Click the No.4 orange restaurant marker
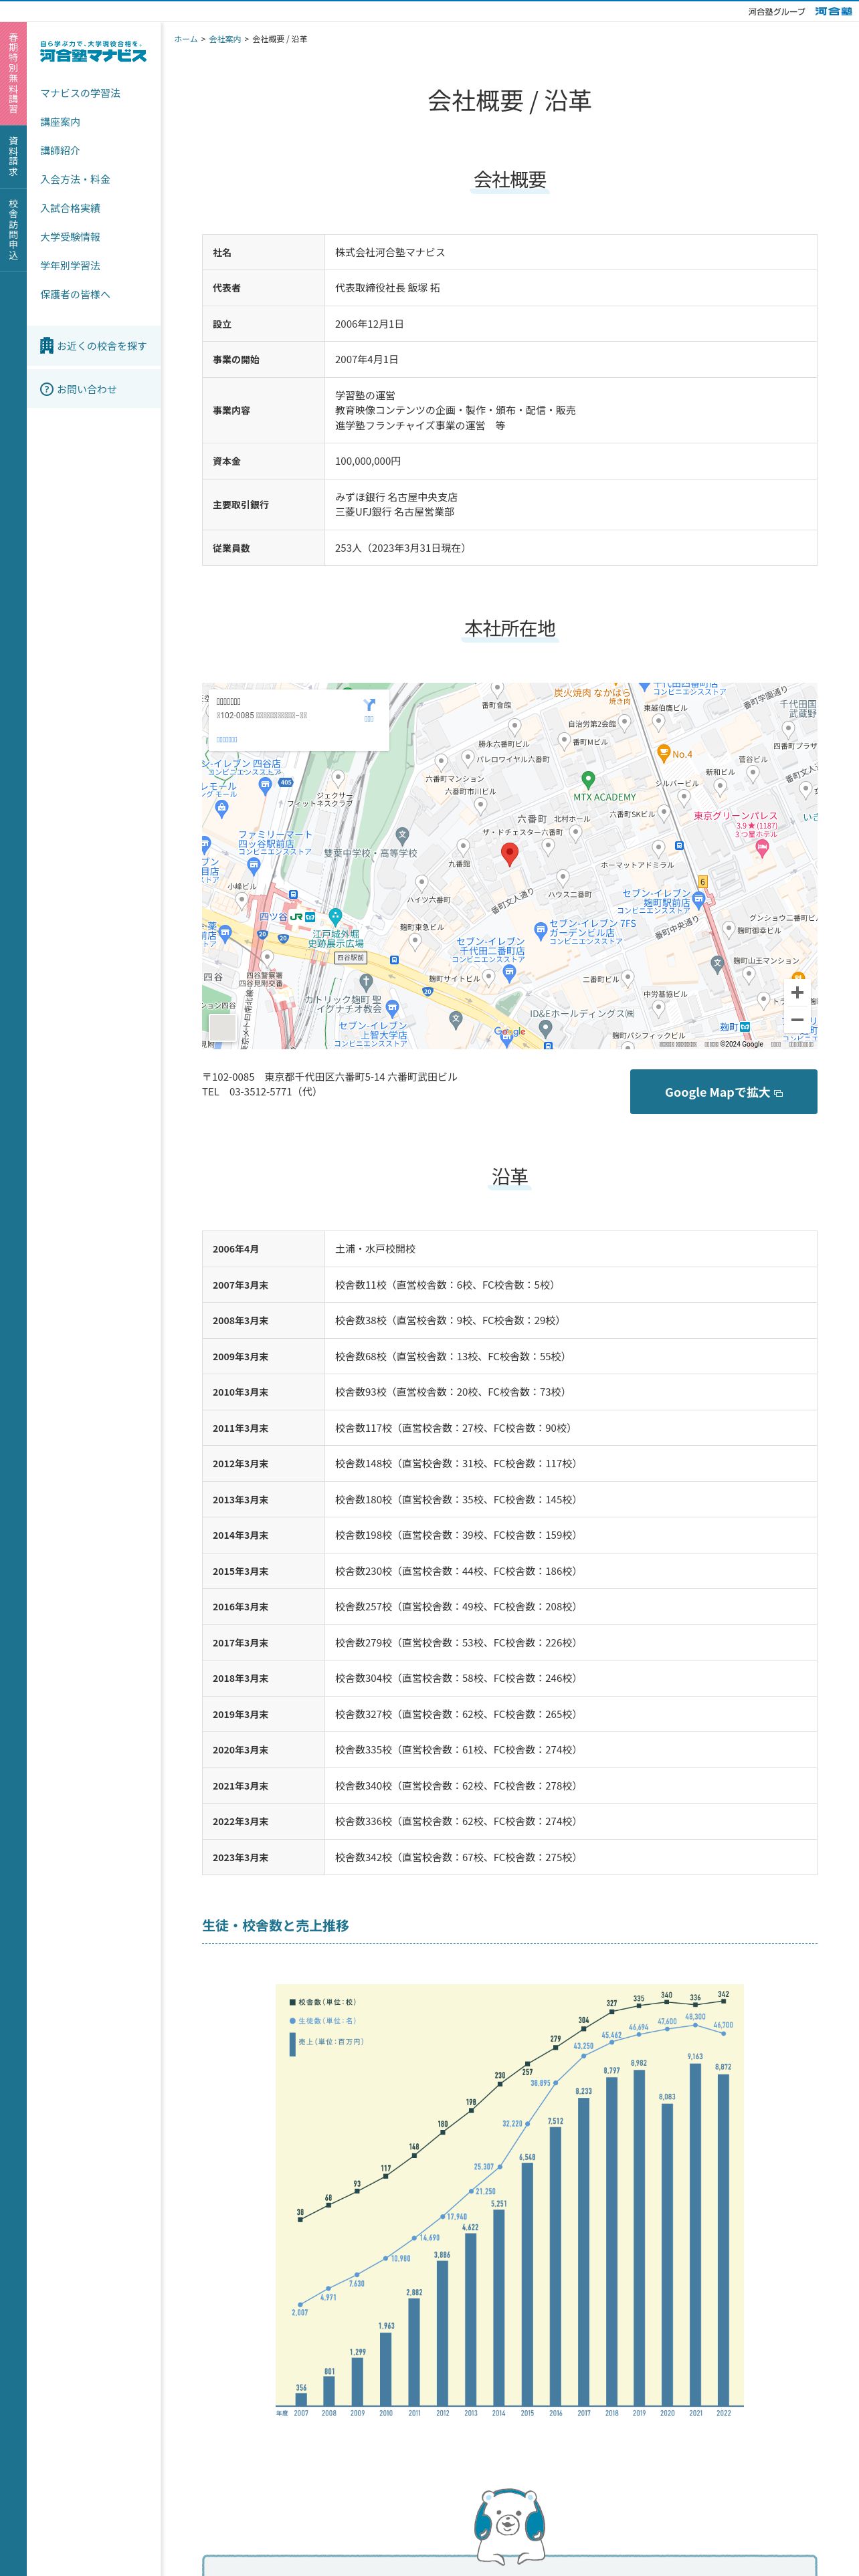Image resolution: width=859 pixels, height=2576 pixels. point(663,754)
